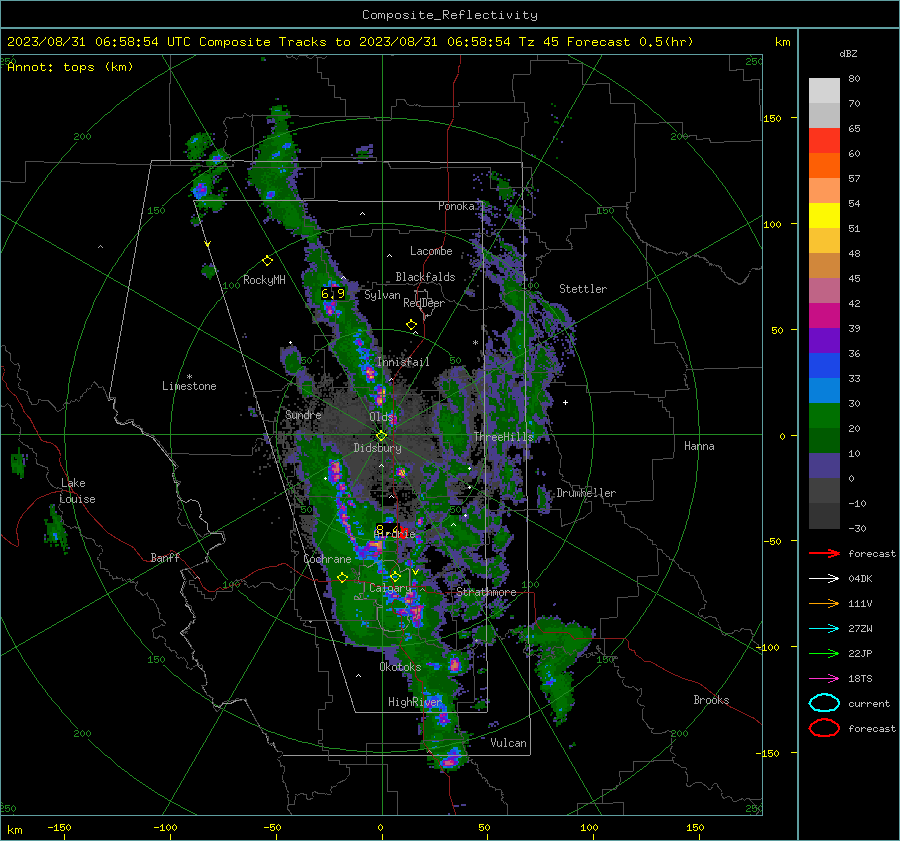The width and height of the screenshot is (900, 841).
Task: Click the Blackfalds town label
Action: (x=425, y=277)
